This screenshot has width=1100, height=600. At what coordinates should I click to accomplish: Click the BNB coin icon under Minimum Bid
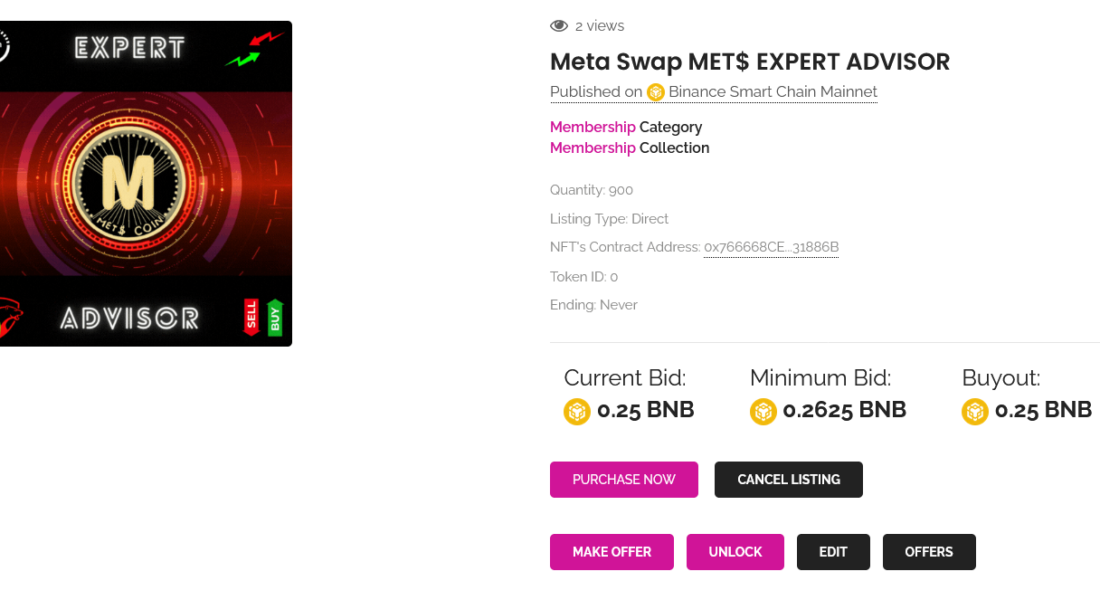click(763, 411)
